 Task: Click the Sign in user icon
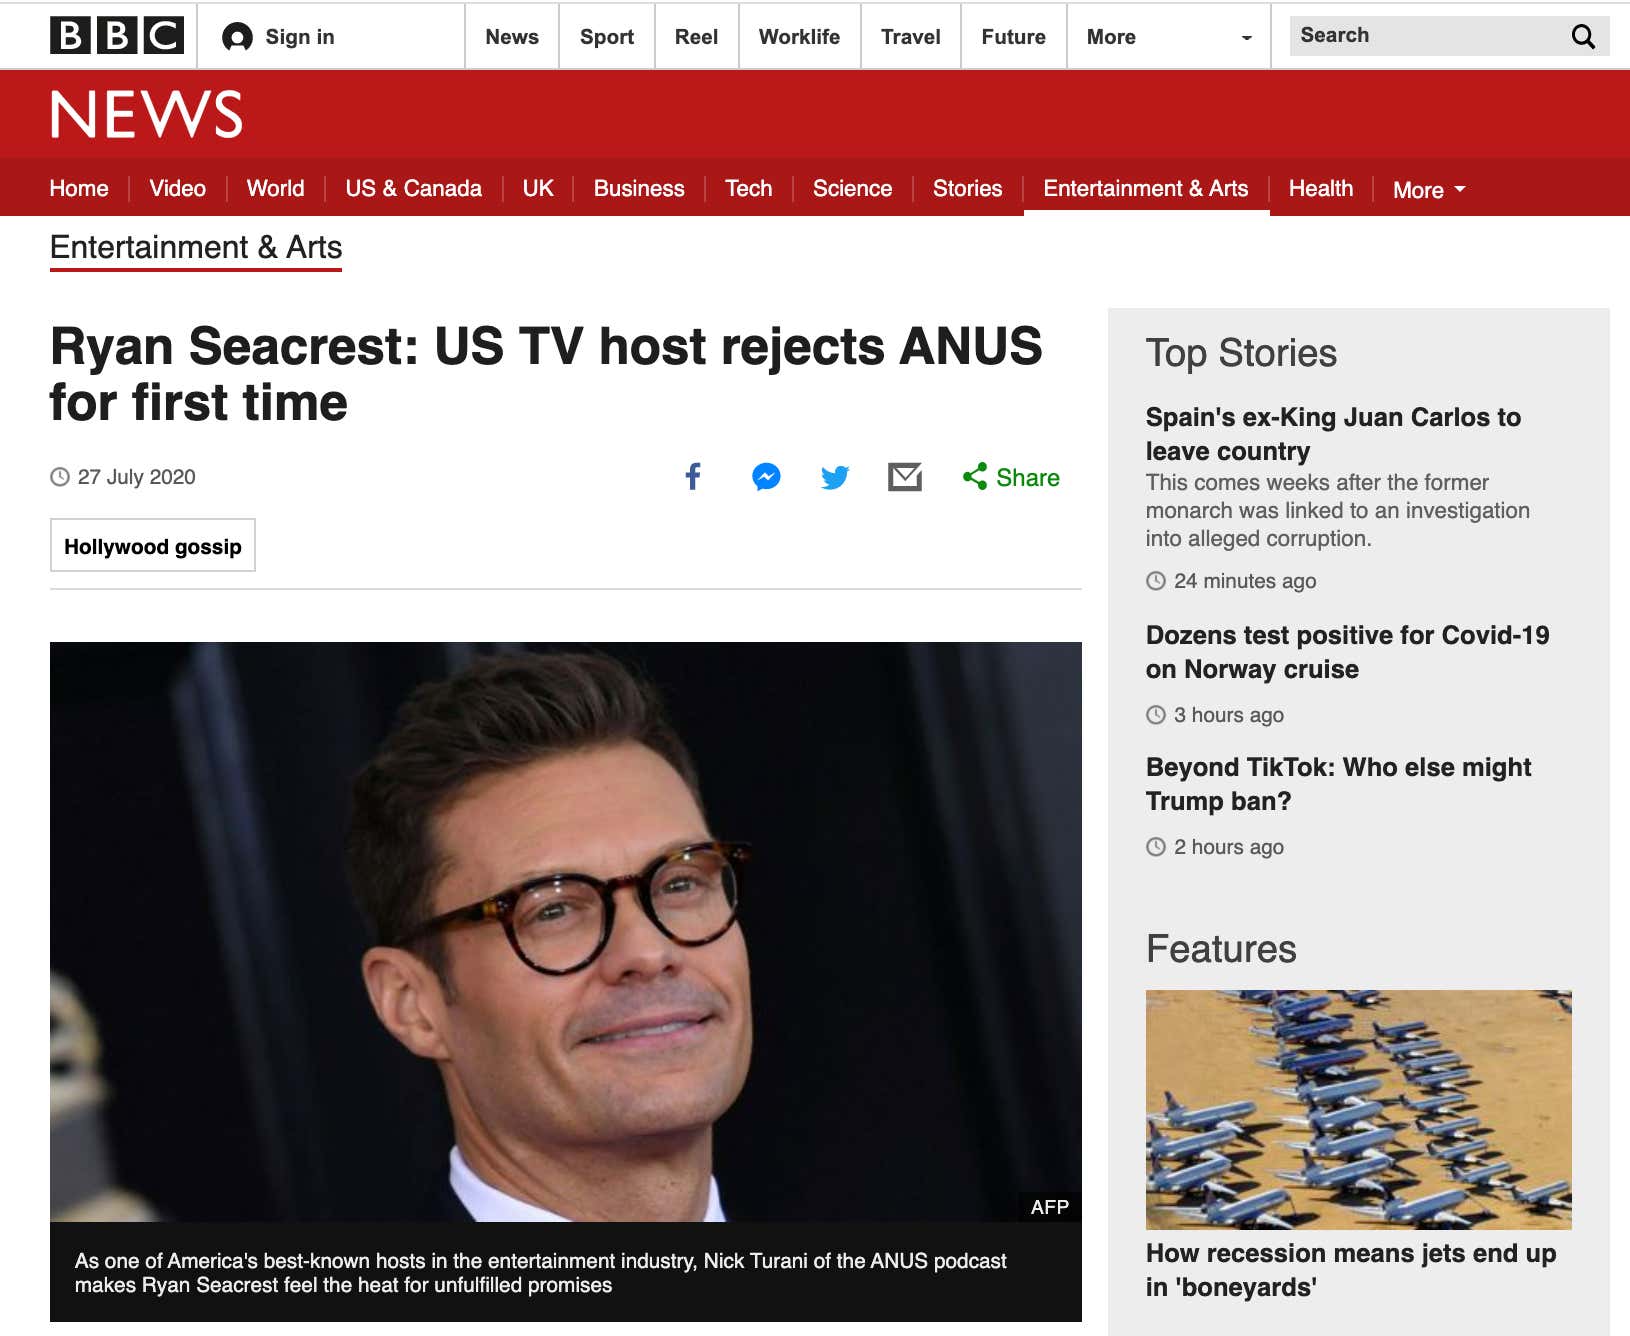pos(237,37)
